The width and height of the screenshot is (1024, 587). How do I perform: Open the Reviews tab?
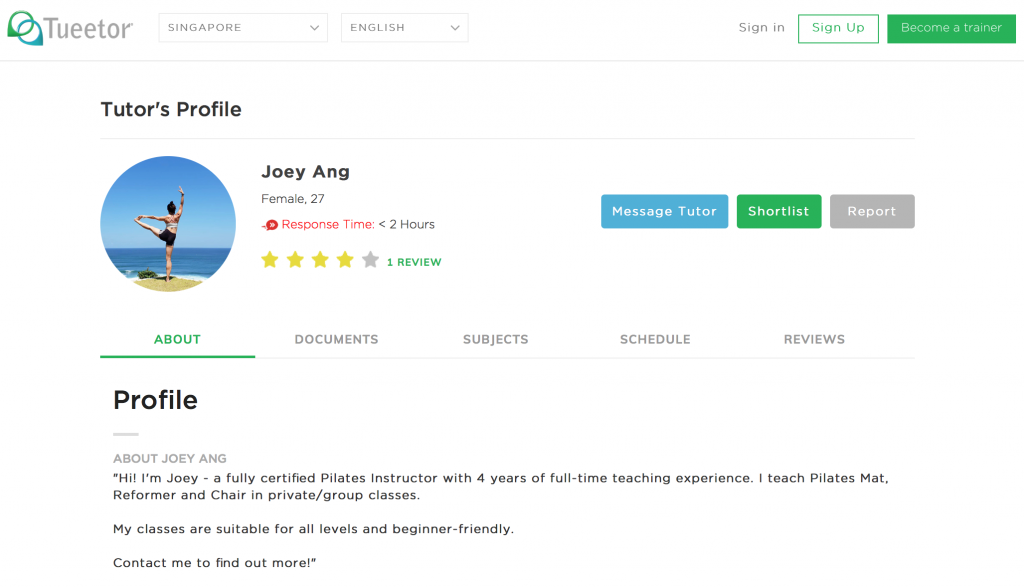coord(814,340)
